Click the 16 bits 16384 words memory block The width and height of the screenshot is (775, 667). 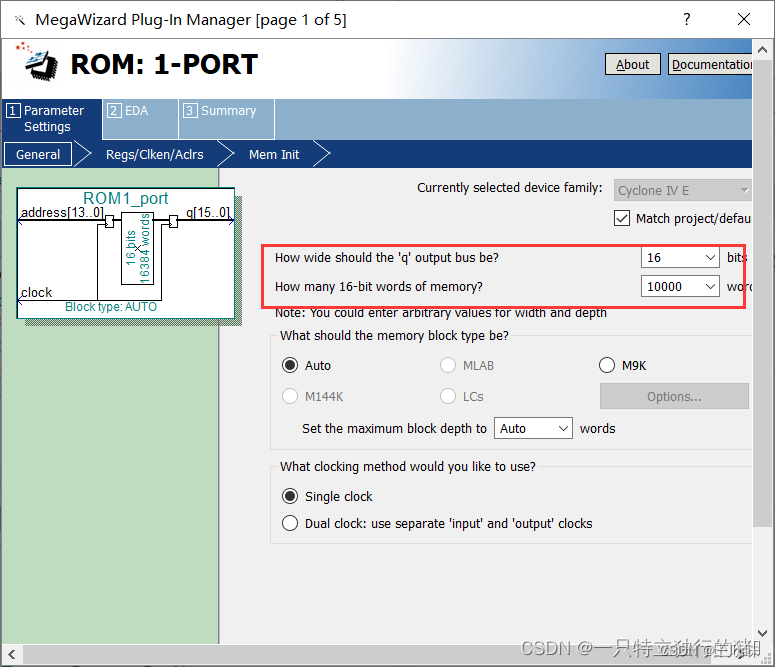(137, 249)
